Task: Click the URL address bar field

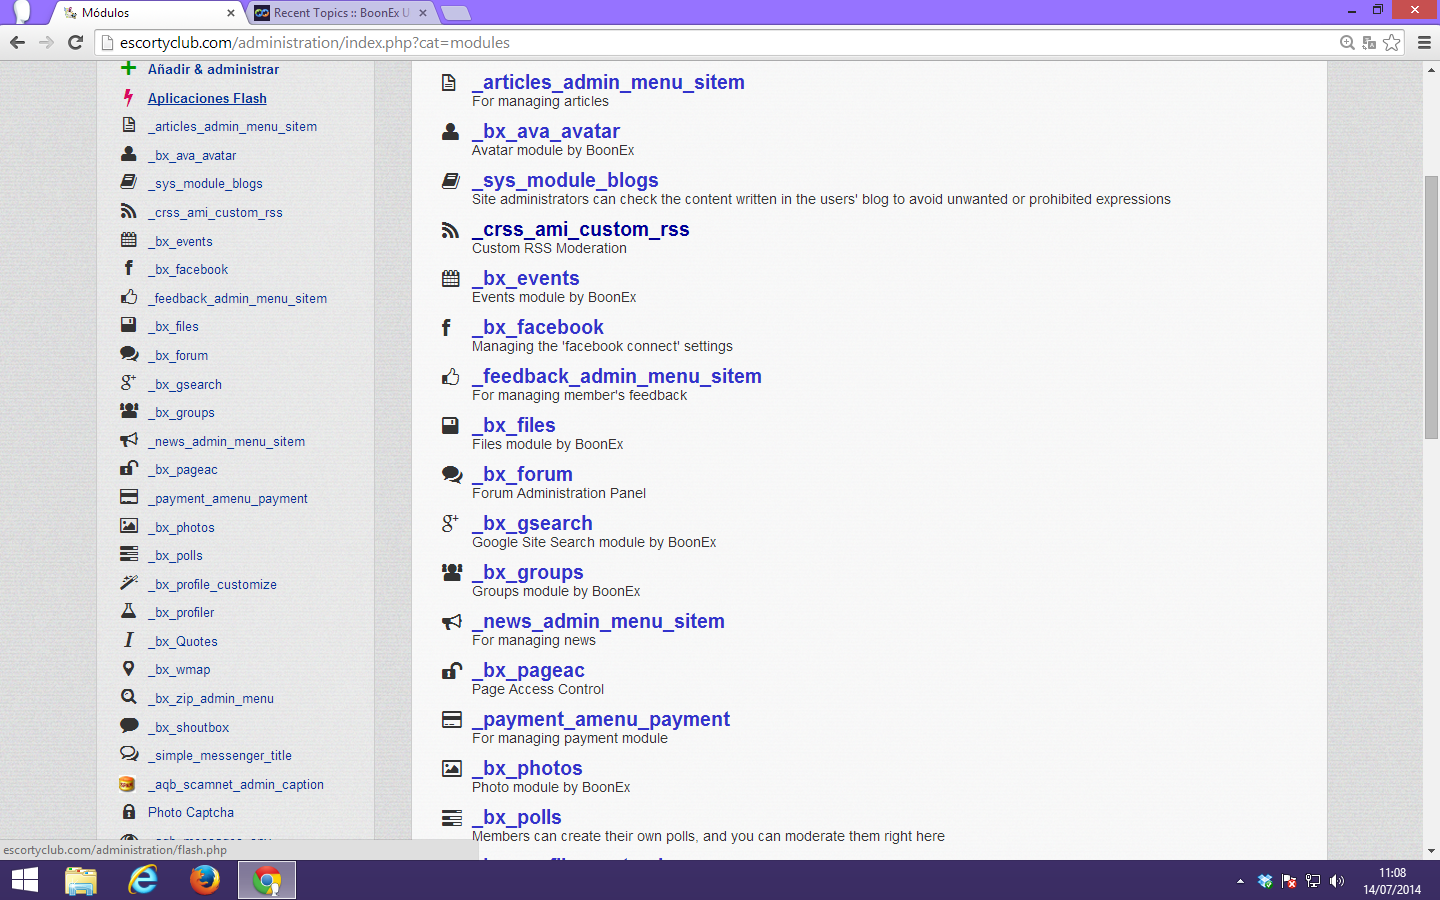Action: (x=700, y=43)
